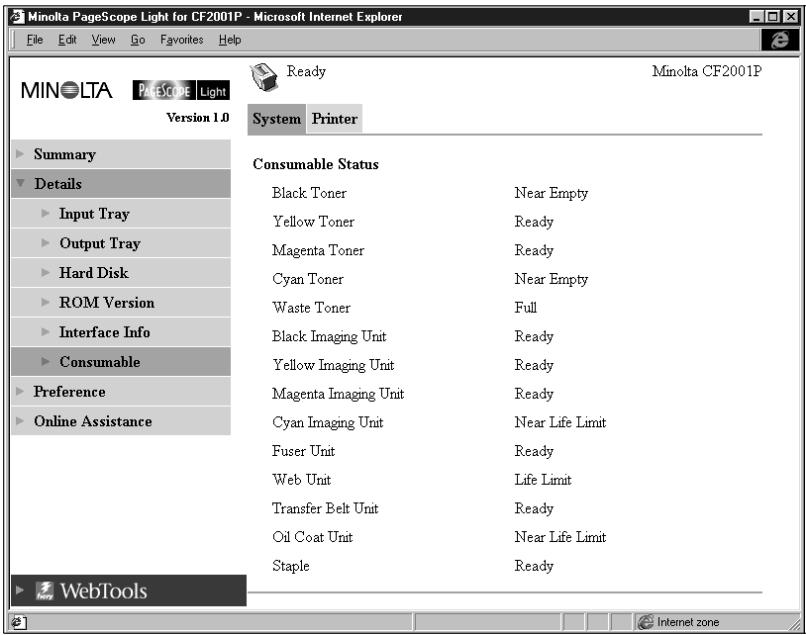The image size is (806, 635).
Task: Open the Go menu
Action: 137,40
